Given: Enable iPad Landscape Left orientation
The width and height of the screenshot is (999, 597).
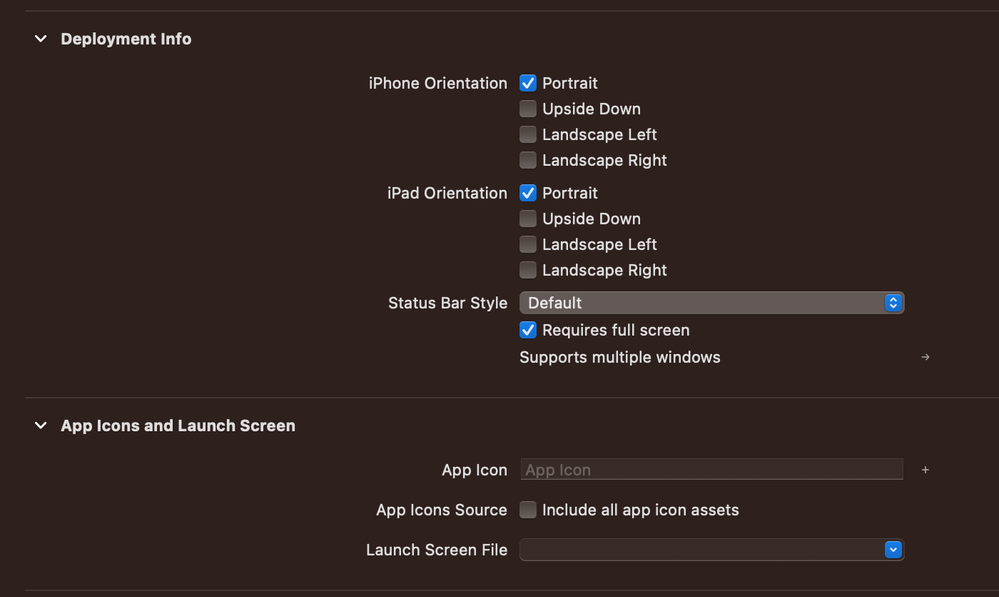Looking at the screenshot, I should 528,245.
